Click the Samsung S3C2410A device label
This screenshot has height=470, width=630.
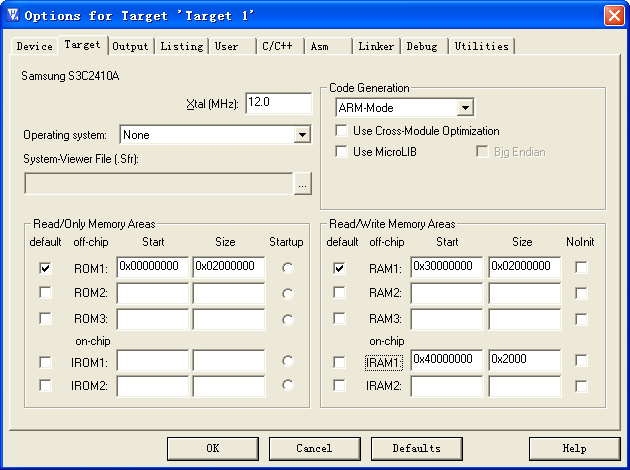tap(70, 76)
